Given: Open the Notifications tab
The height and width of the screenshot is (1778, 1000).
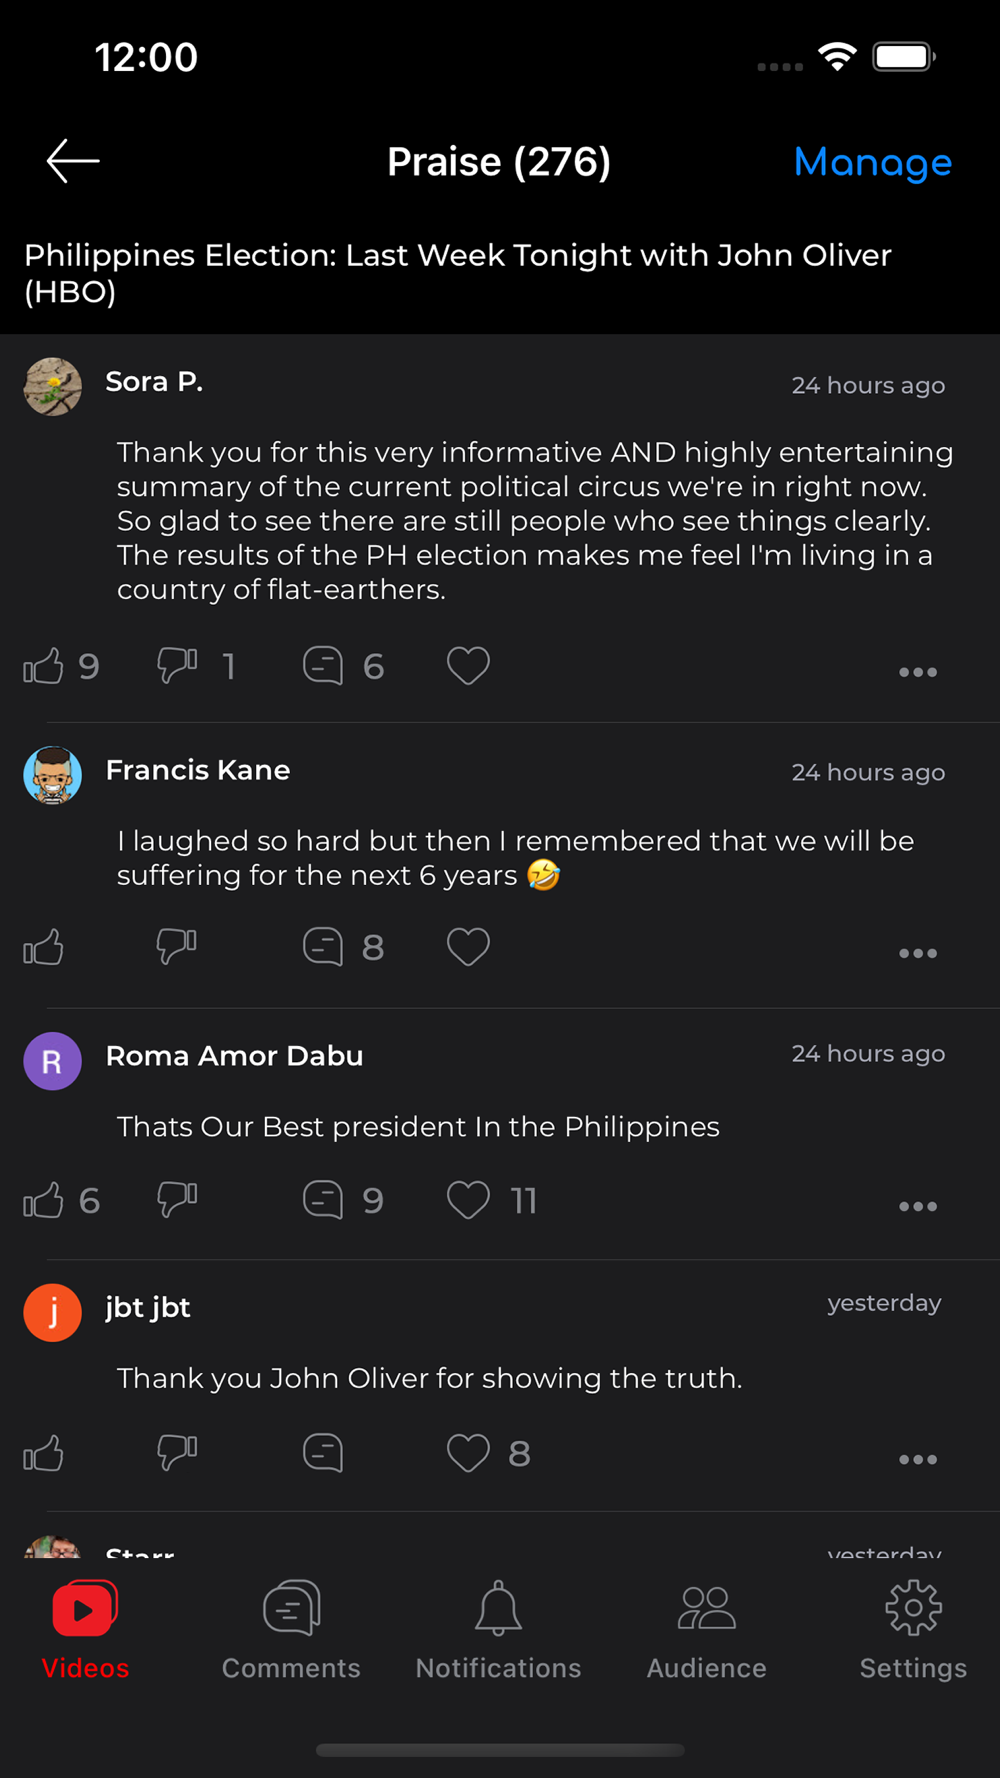Looking at the screenshot, I should (x=498, y=1629).
